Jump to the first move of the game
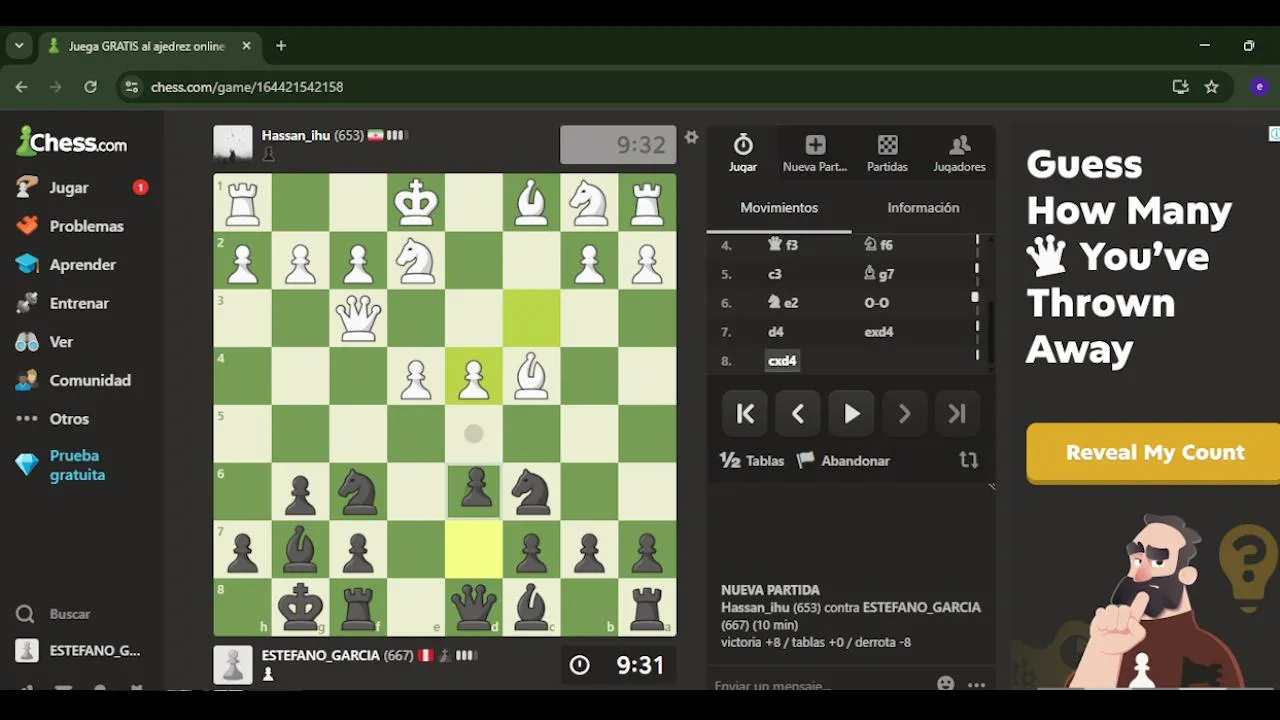 pyautogui.click(x=745, y=414)
